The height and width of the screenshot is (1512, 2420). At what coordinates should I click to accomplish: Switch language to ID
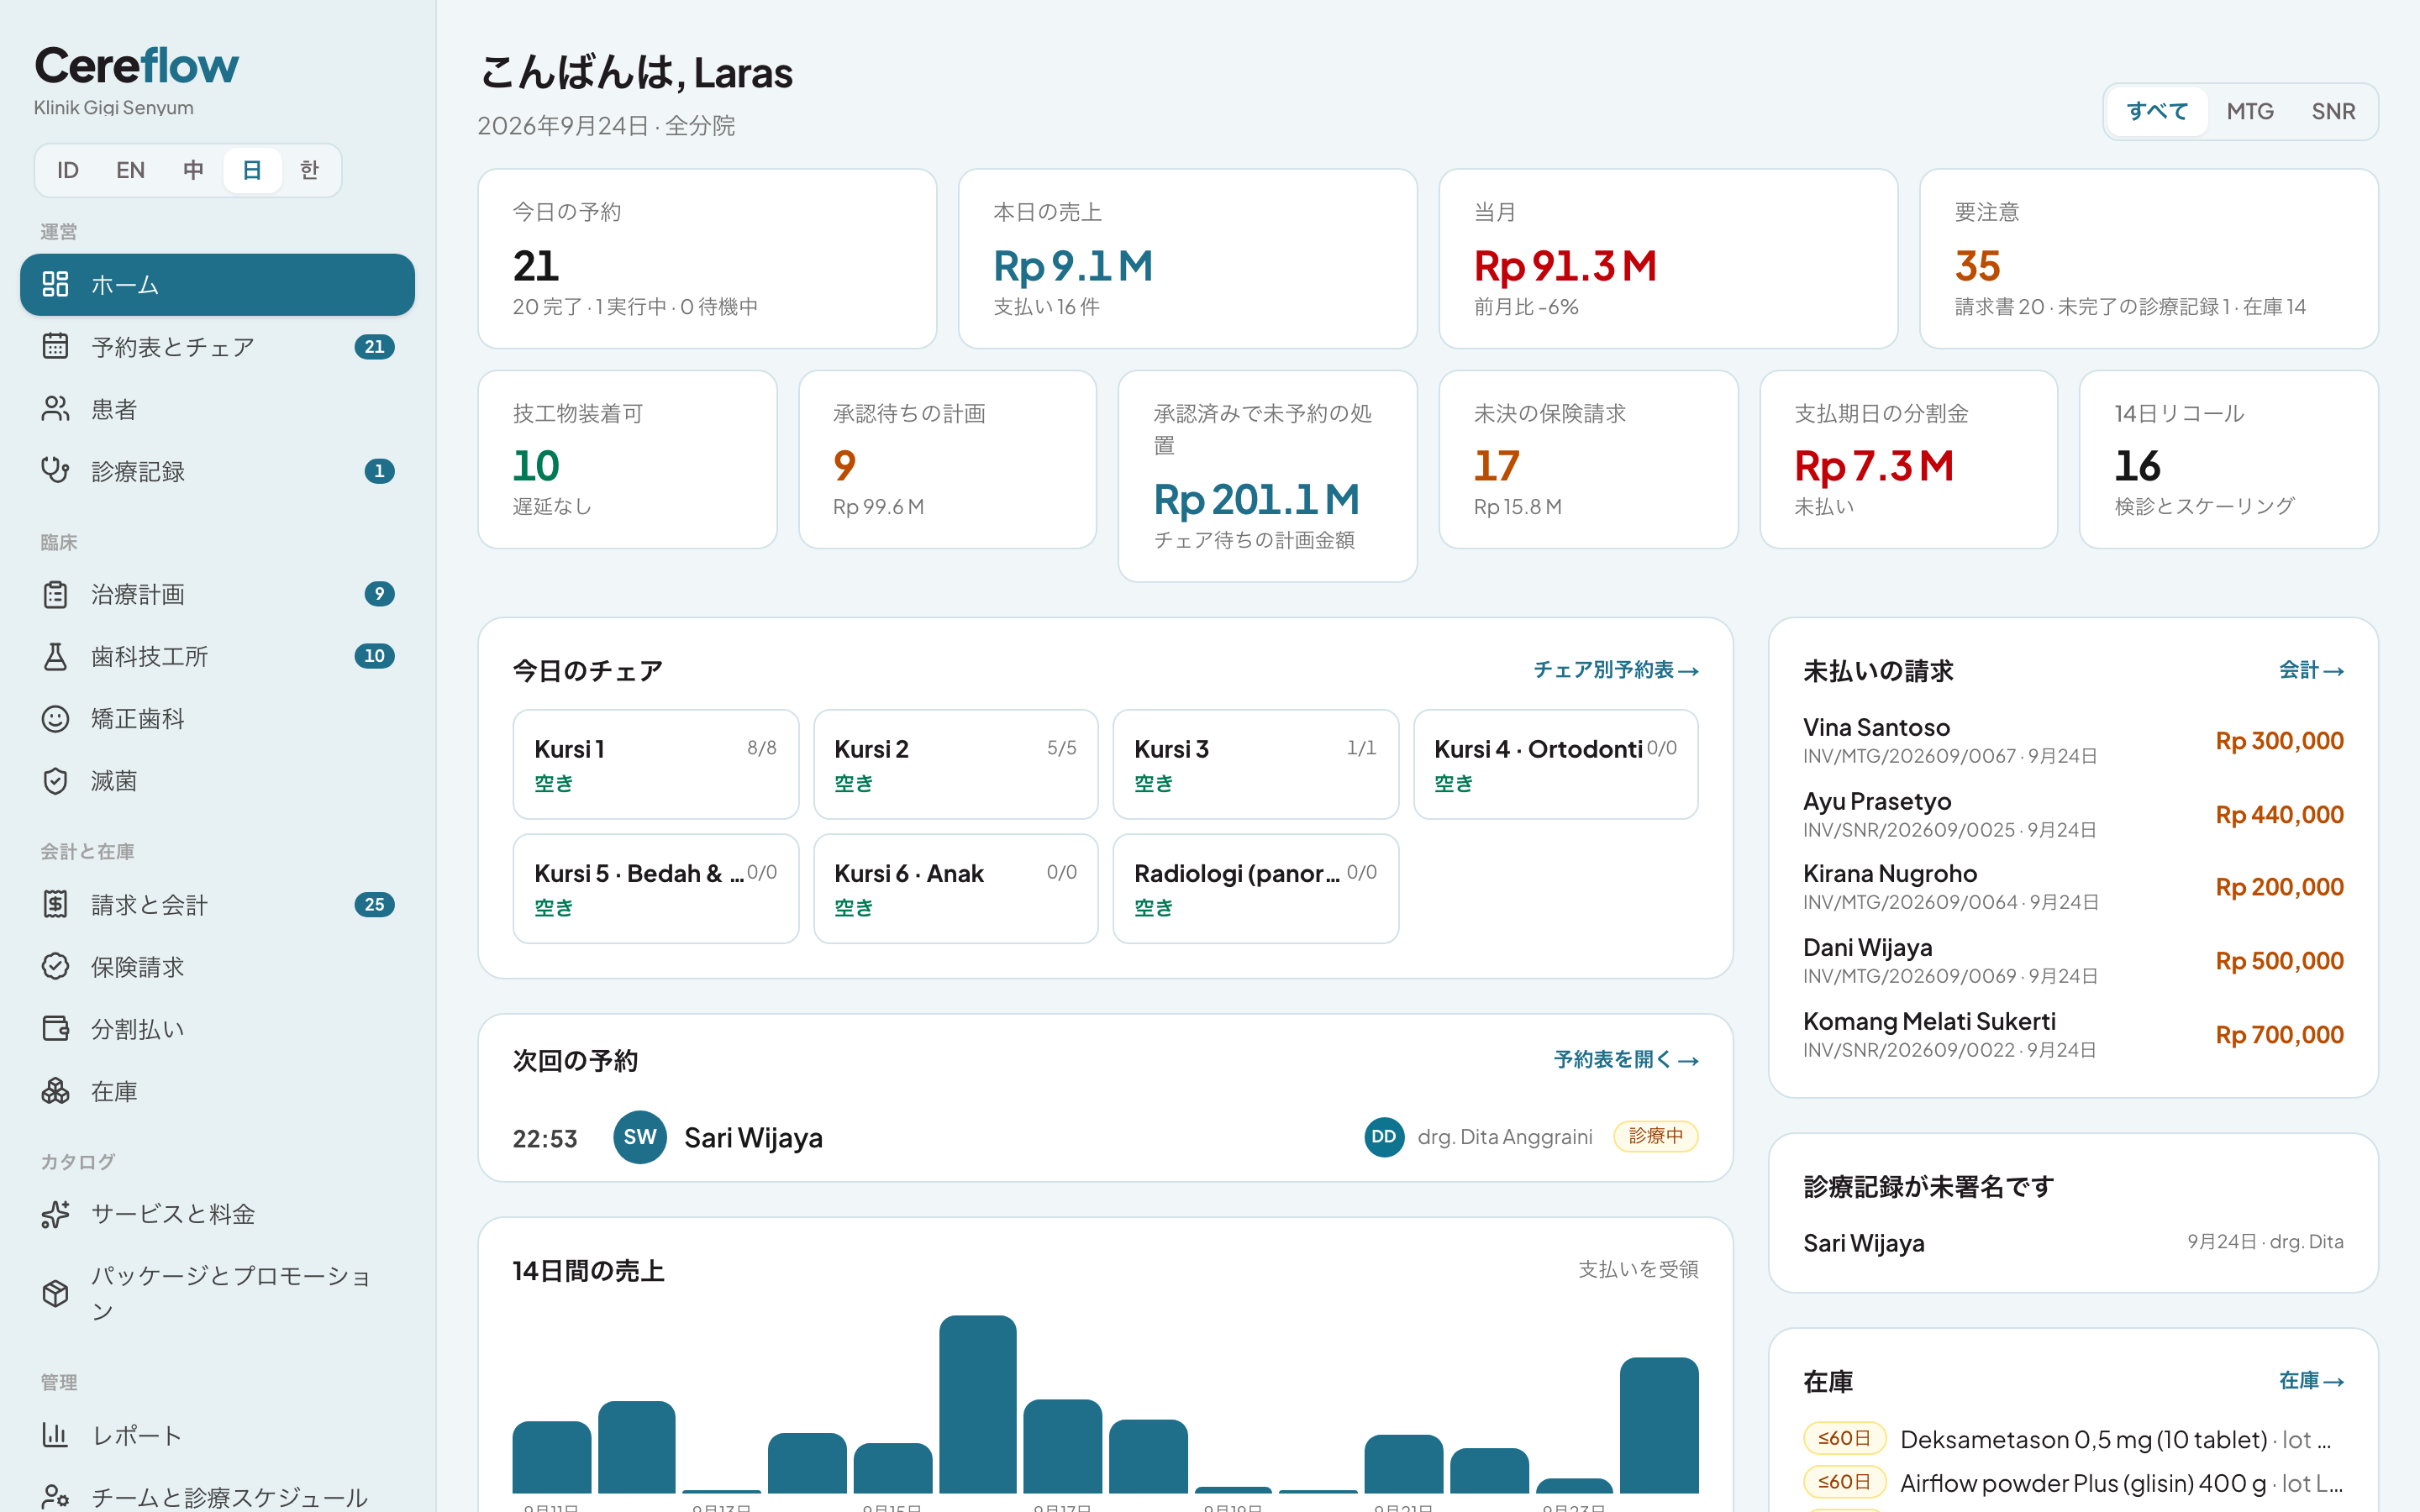pos(67,170)
